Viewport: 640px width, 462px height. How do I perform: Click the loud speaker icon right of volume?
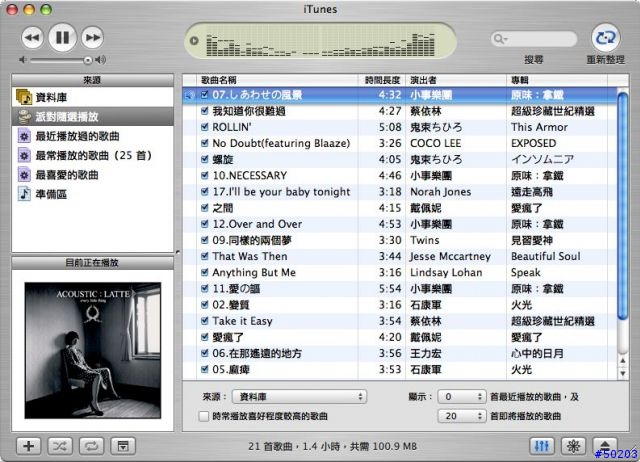[x=100, y=60]
